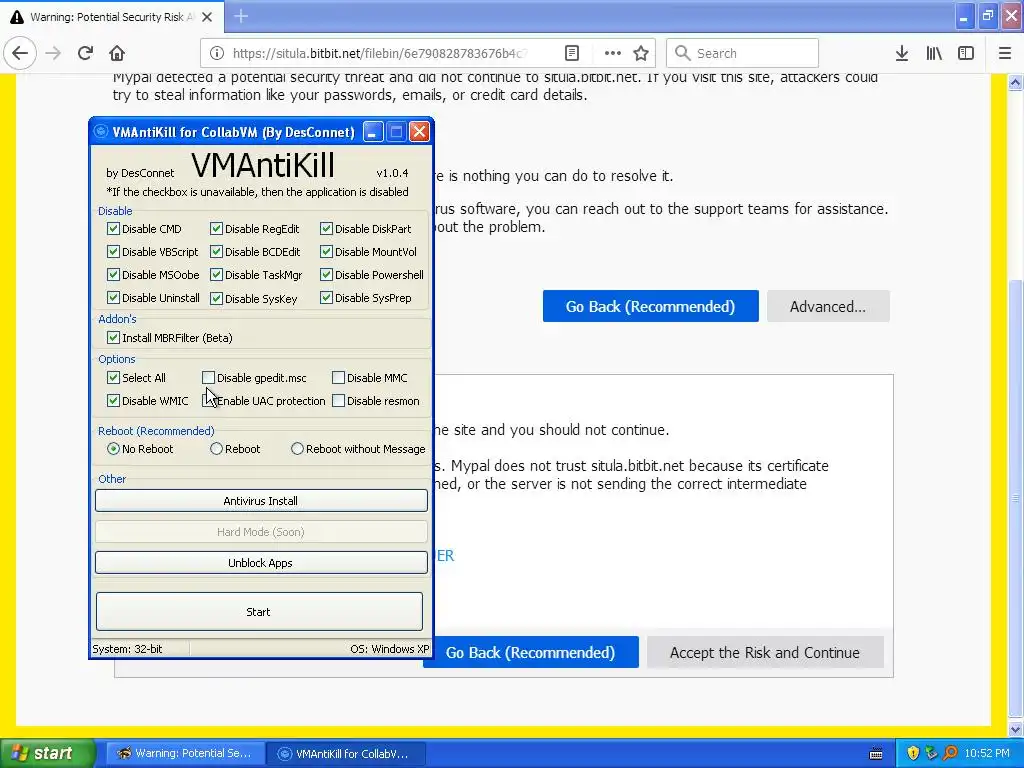Open the browser home page icon
The width and height of the screenshot is (1024, 768).
pos(117,53)
